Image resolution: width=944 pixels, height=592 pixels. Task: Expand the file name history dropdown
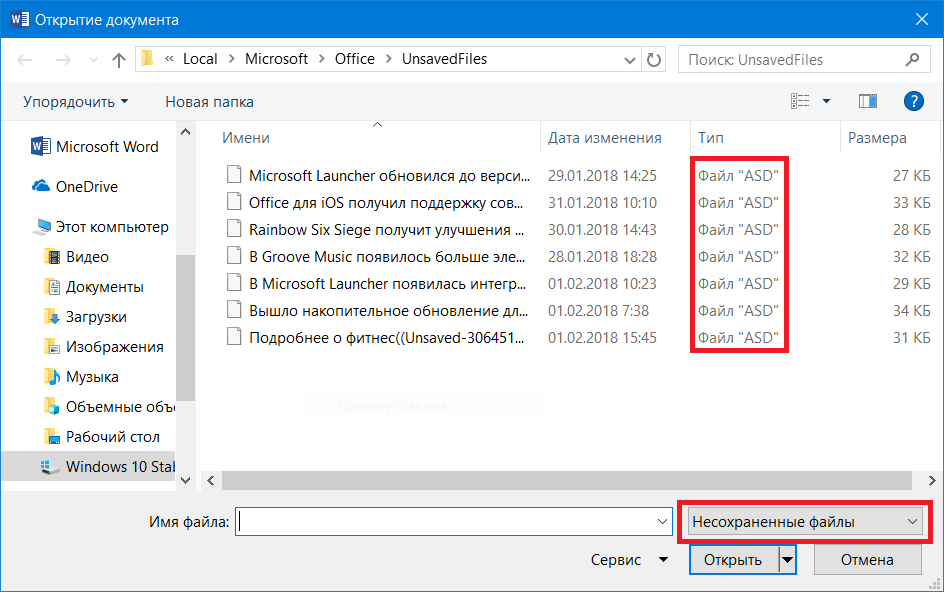tap(663, 522)
